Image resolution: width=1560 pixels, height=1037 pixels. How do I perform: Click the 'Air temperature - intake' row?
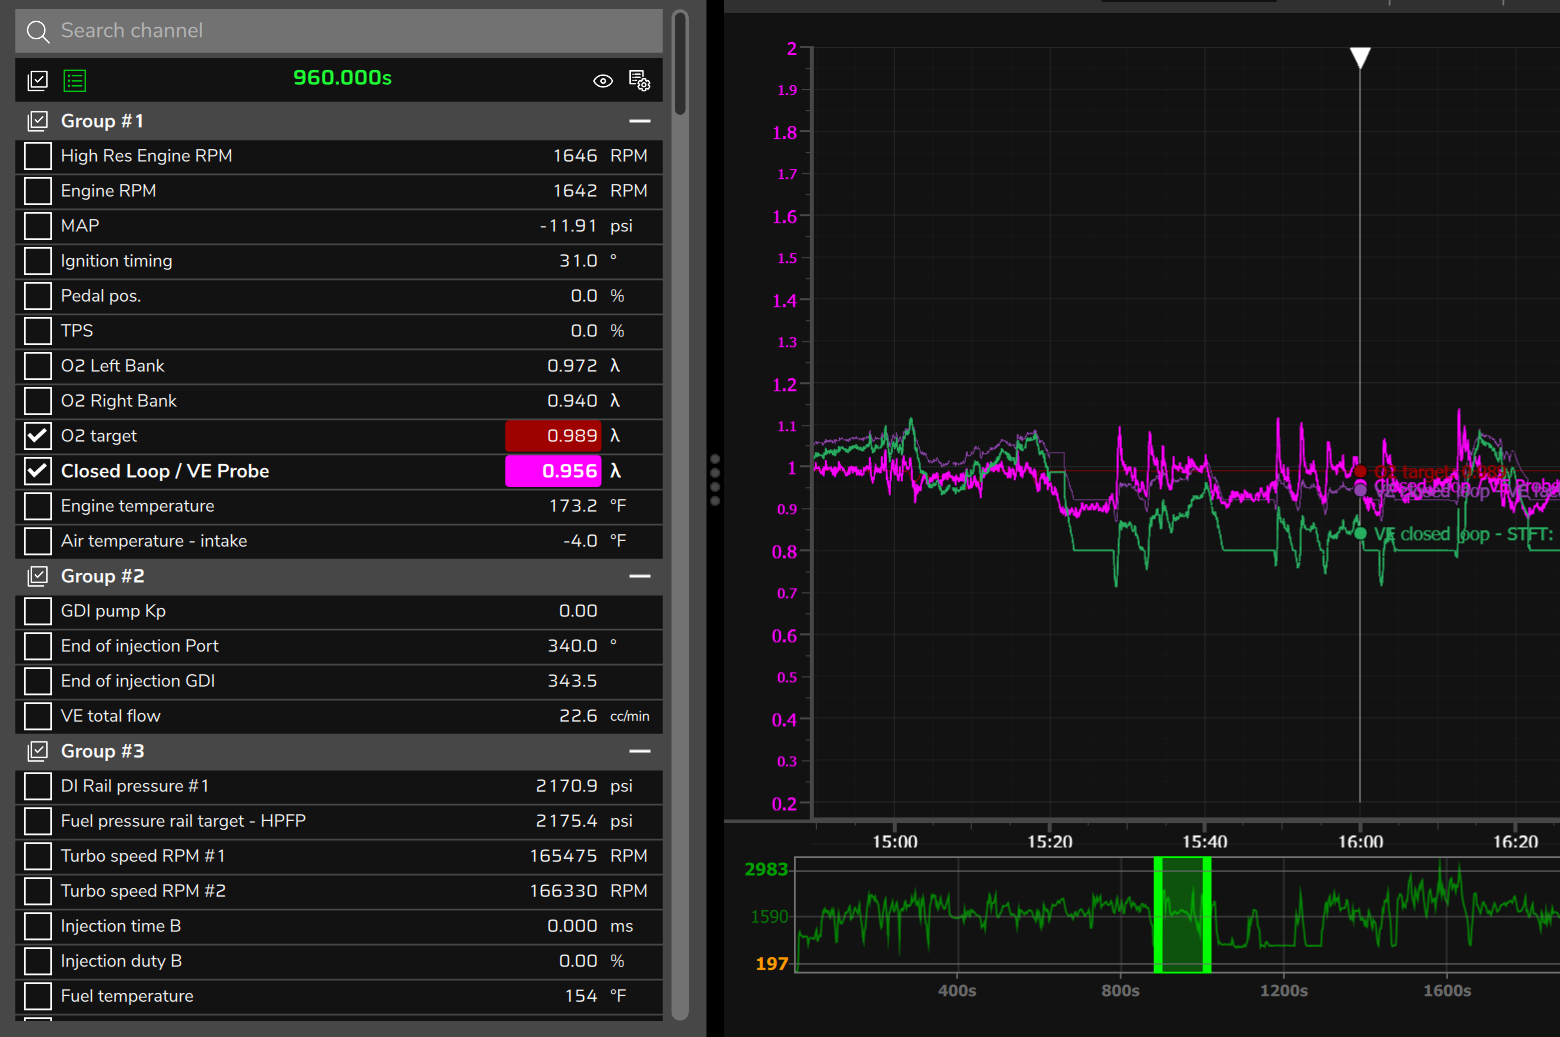coord(339,541)
